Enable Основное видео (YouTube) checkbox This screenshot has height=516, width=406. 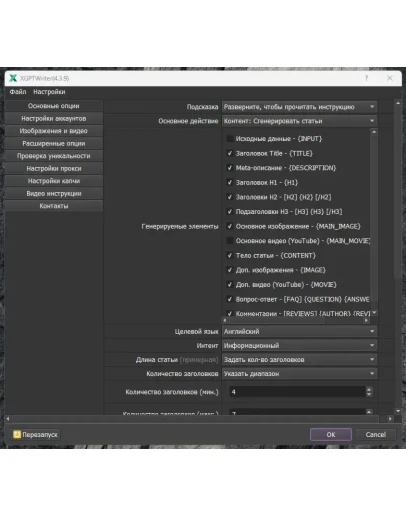[x=230, y=241]
